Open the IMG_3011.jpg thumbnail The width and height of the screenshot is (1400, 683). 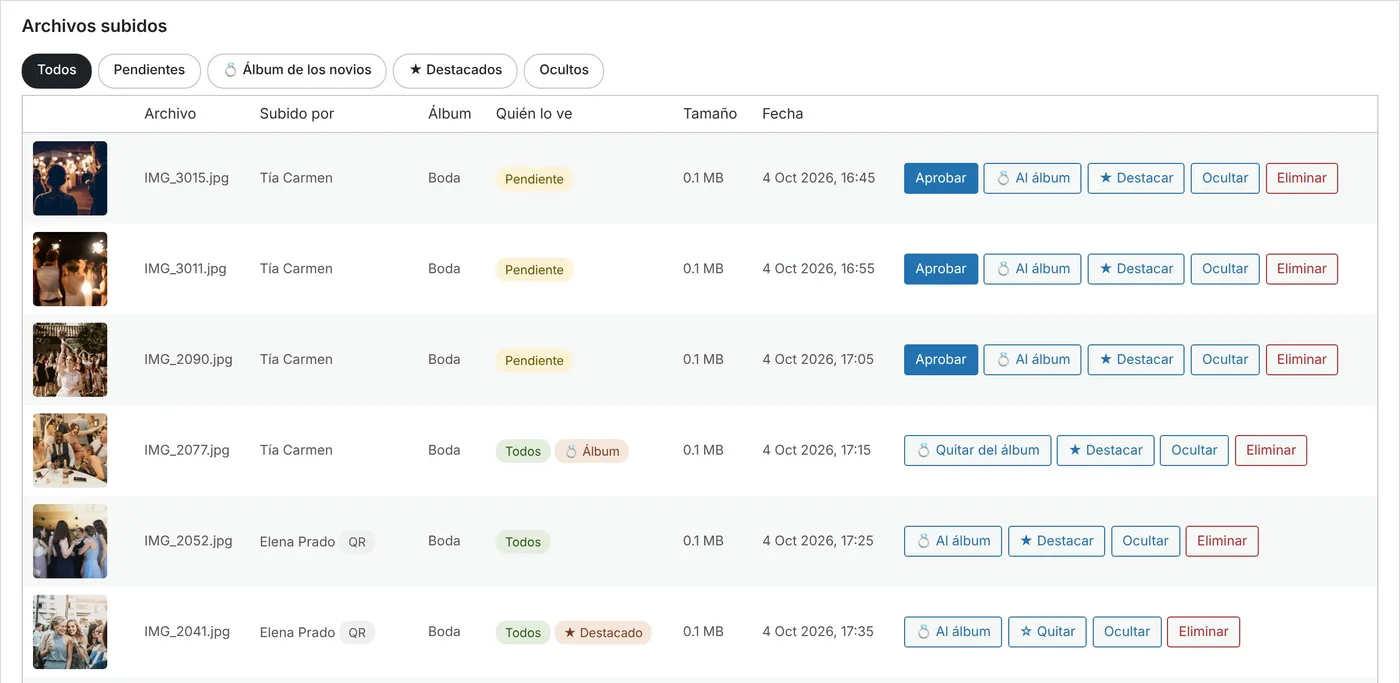(70, 269)
